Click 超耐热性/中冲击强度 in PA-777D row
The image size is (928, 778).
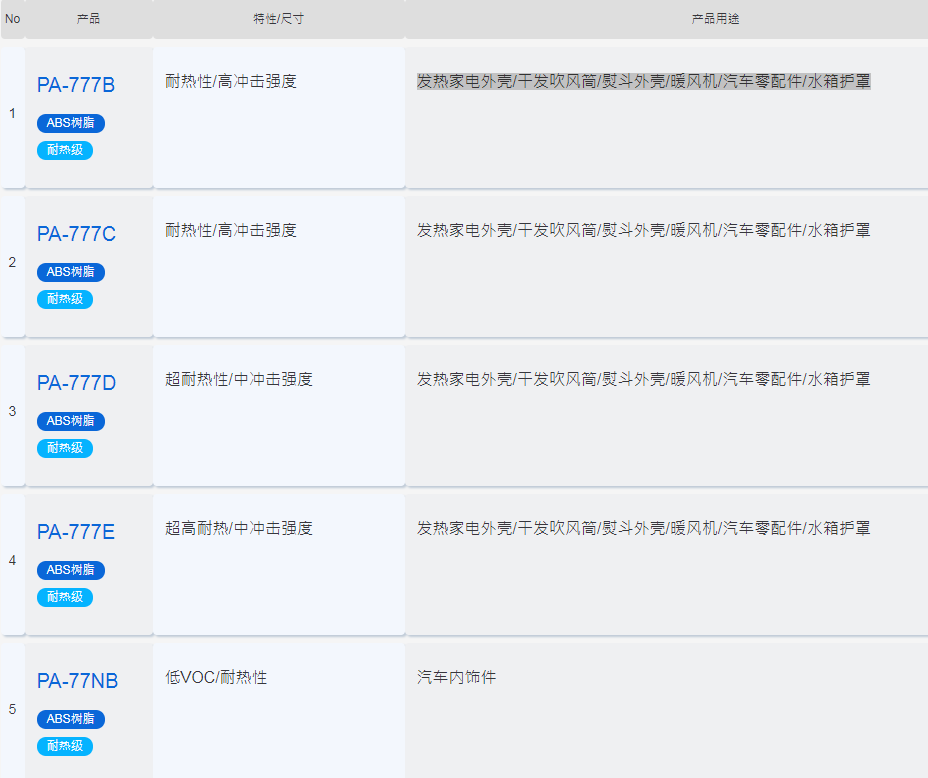(x=239, y=379)
